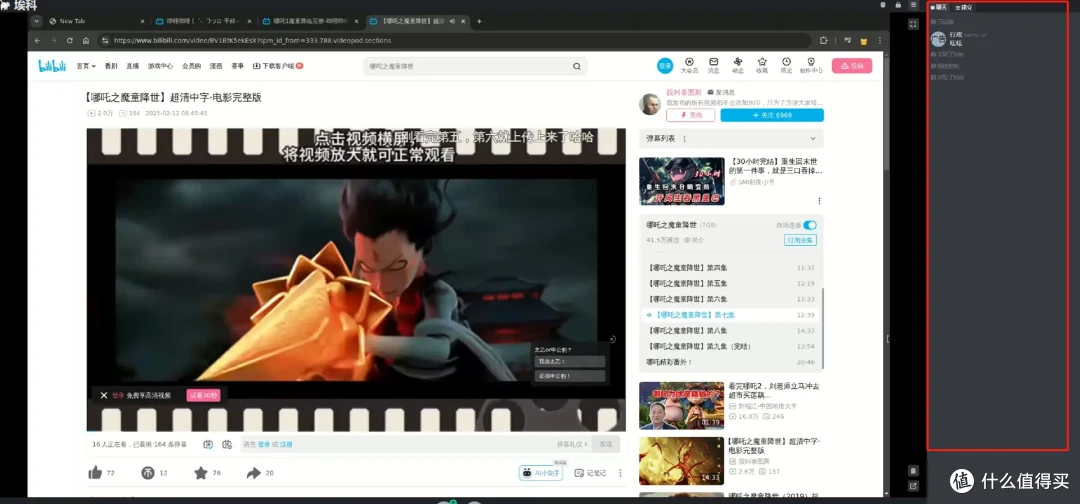Select 我选太乙 vote option
Image resolution: width=1080 pixels, height=504 pixels.
pyautogui.click(x=571, y=361)
